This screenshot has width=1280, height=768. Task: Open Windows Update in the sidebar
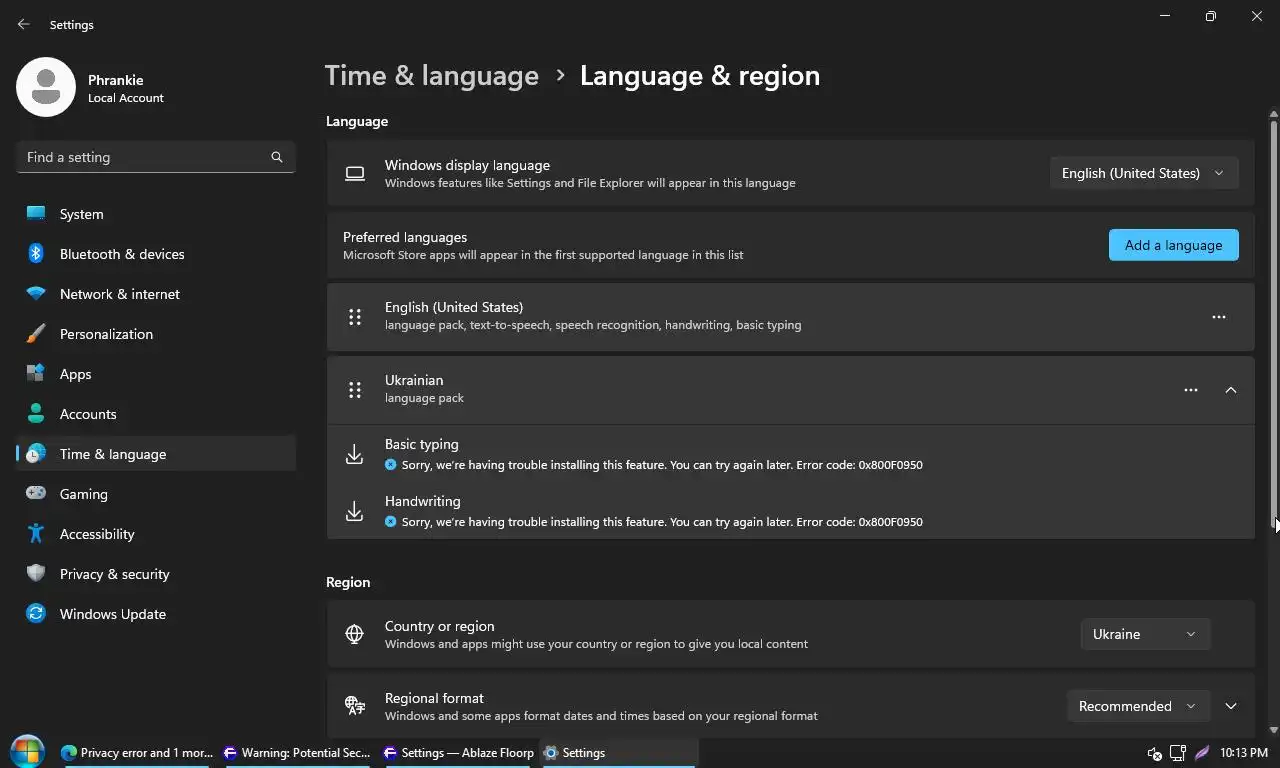coord(112,614)
